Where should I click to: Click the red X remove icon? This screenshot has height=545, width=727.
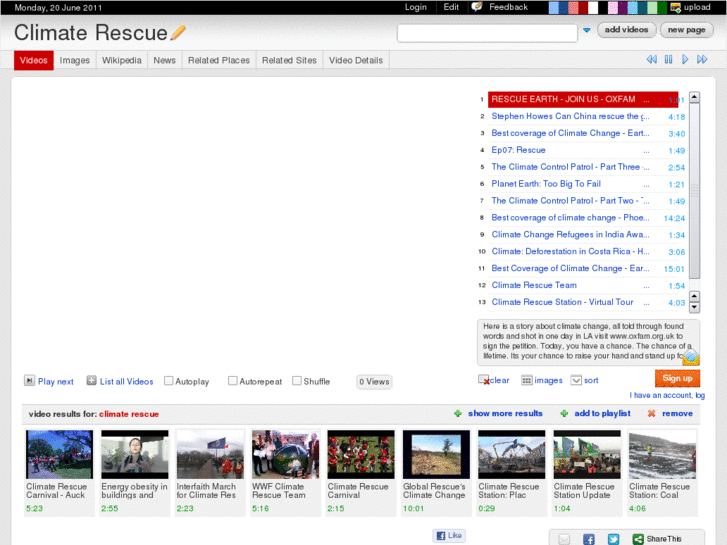[651, 413]
